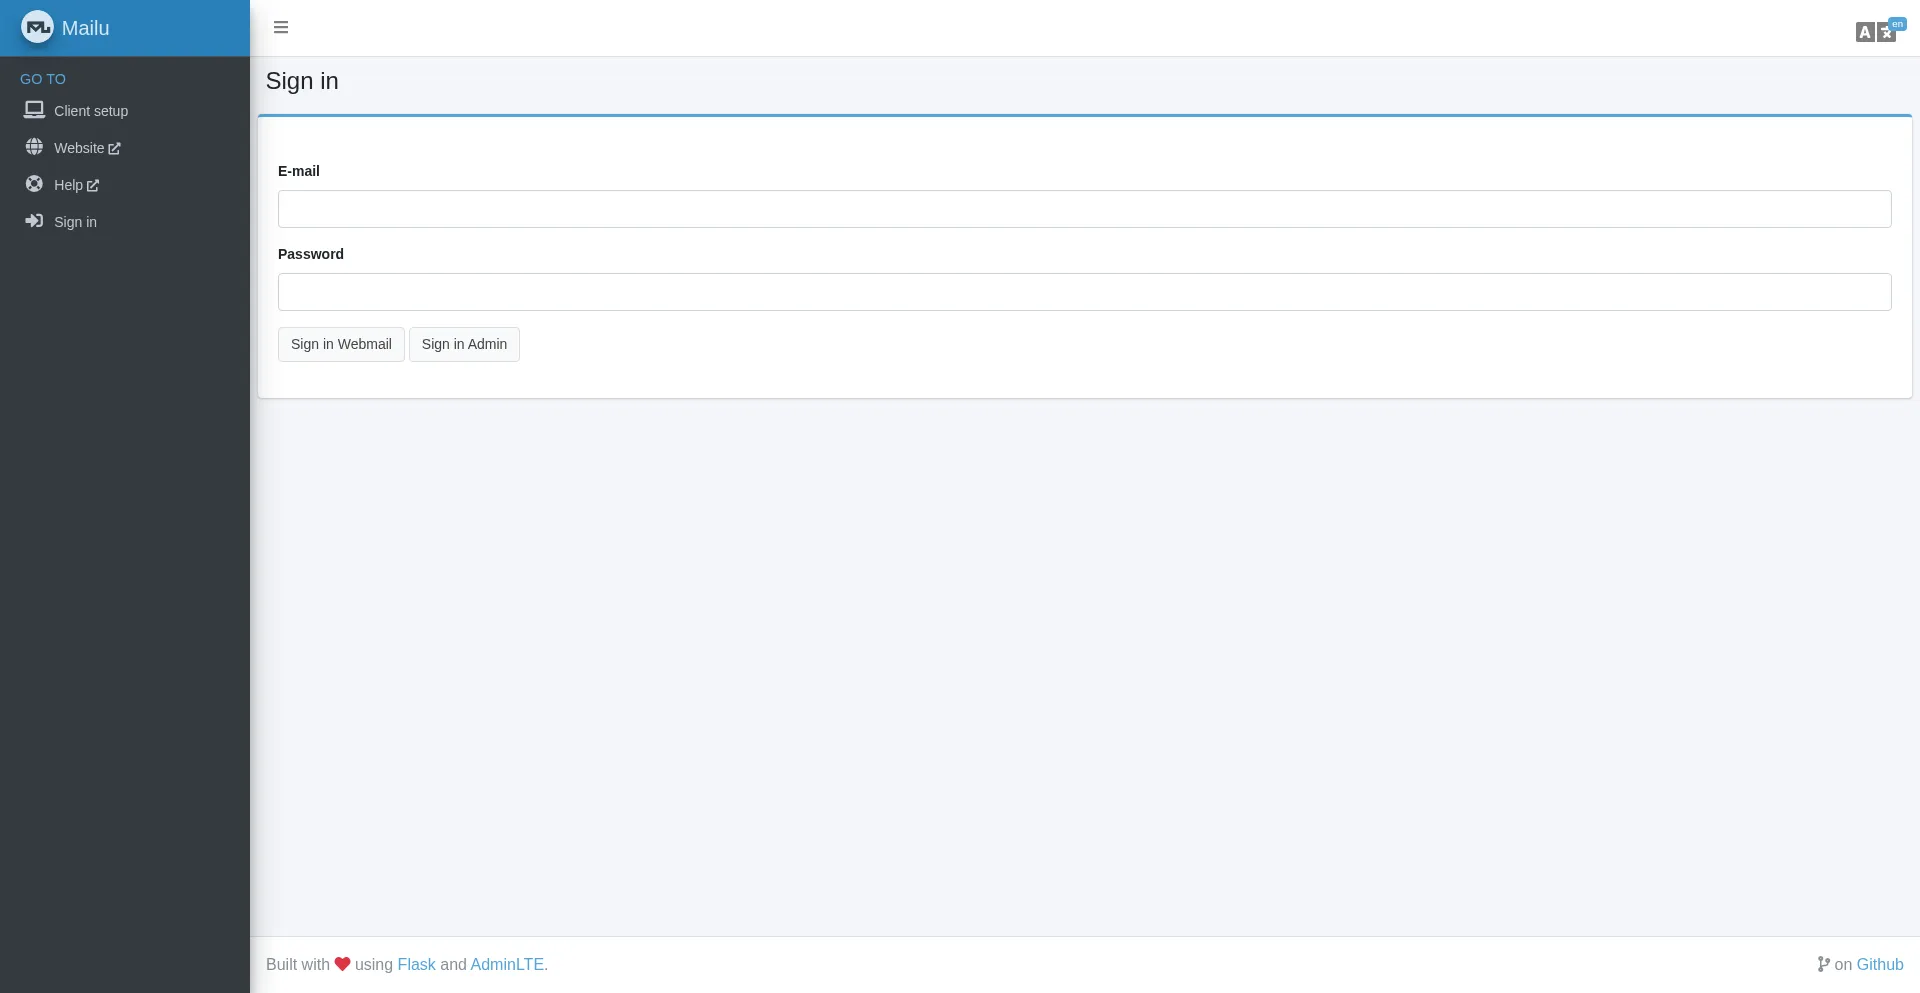
Task: Toggle the sidebar with hamburger icon
Action: click(281, 28)
